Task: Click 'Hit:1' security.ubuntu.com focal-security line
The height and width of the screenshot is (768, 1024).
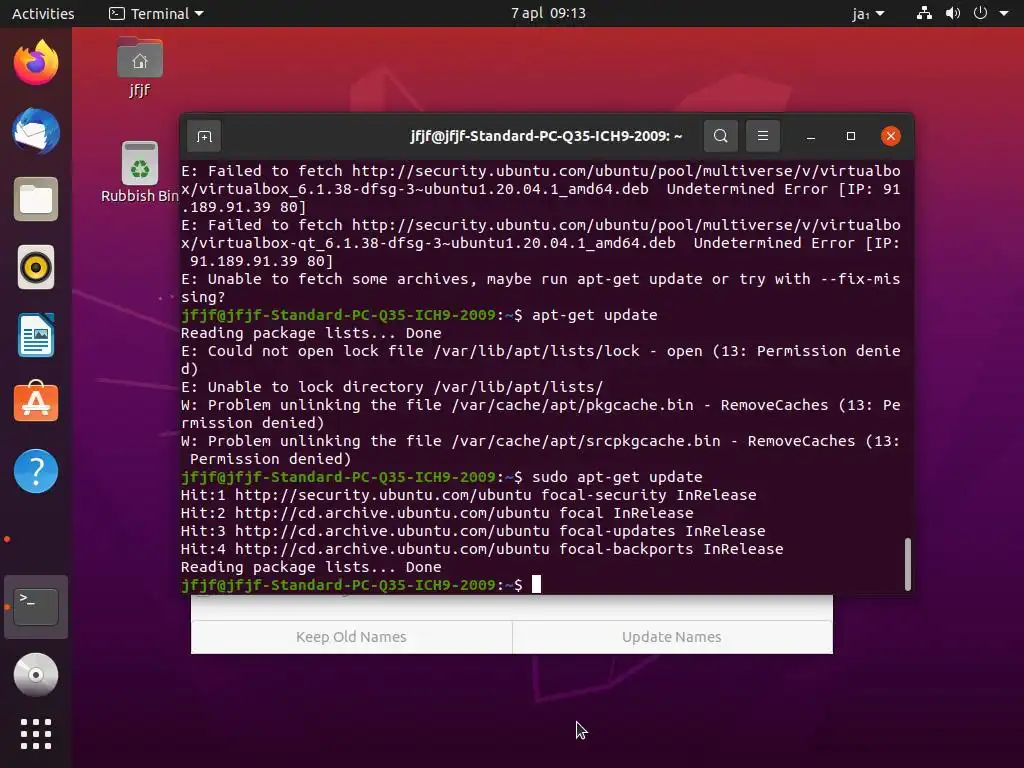Action: click(x=468, y=495)
